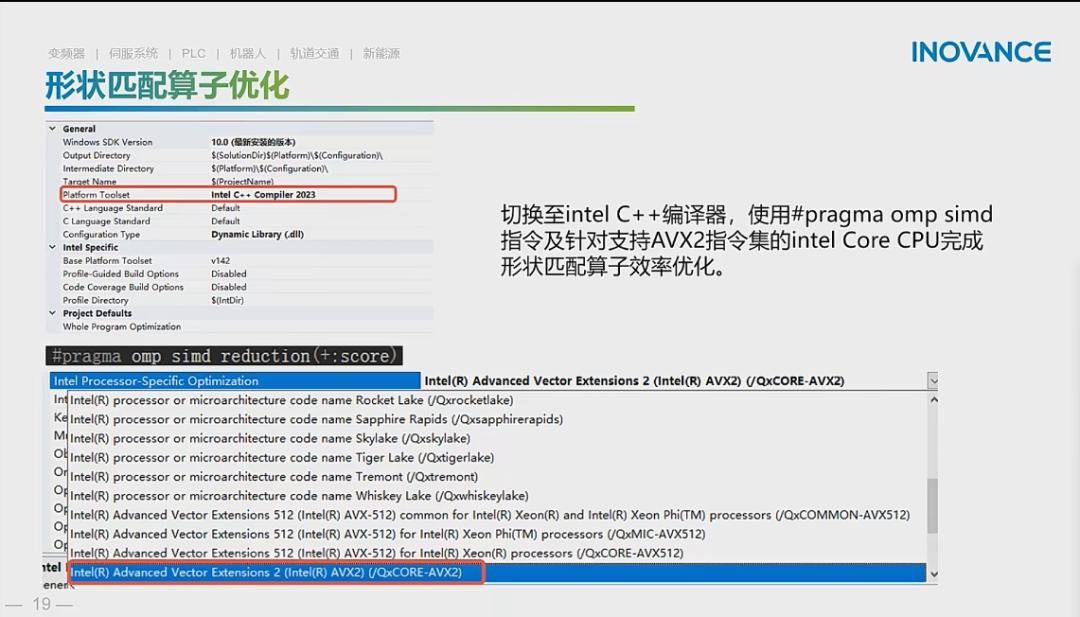Open the Intel Processor-Specific Optimization dropdown
This screenshot has width=1080, height=617.
(x=933, y=380)
